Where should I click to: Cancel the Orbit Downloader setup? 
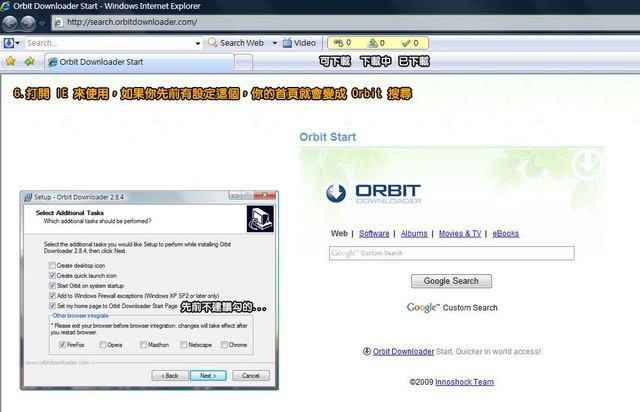(251, 376)
